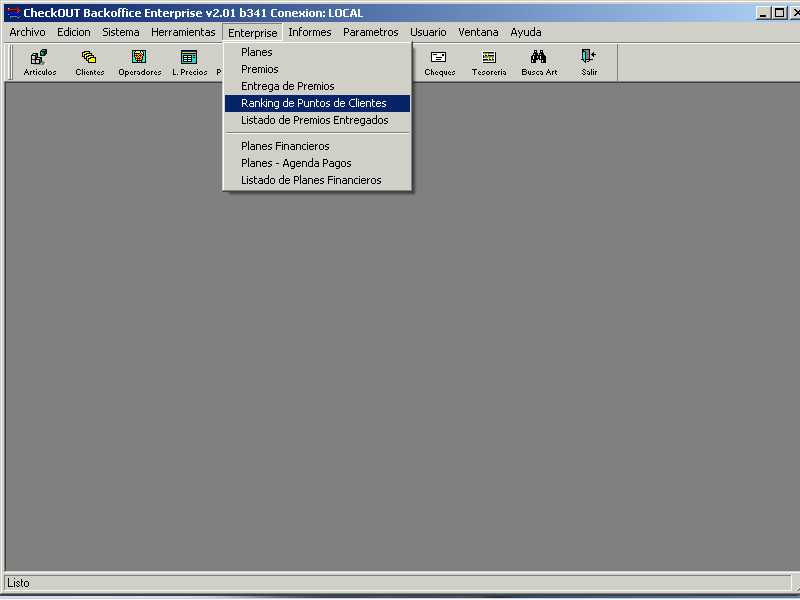Minimize the CheckOUT Backoffice window
Image resolution: width=800 pixels, height=600 pixels.
[x=763, y=13]
